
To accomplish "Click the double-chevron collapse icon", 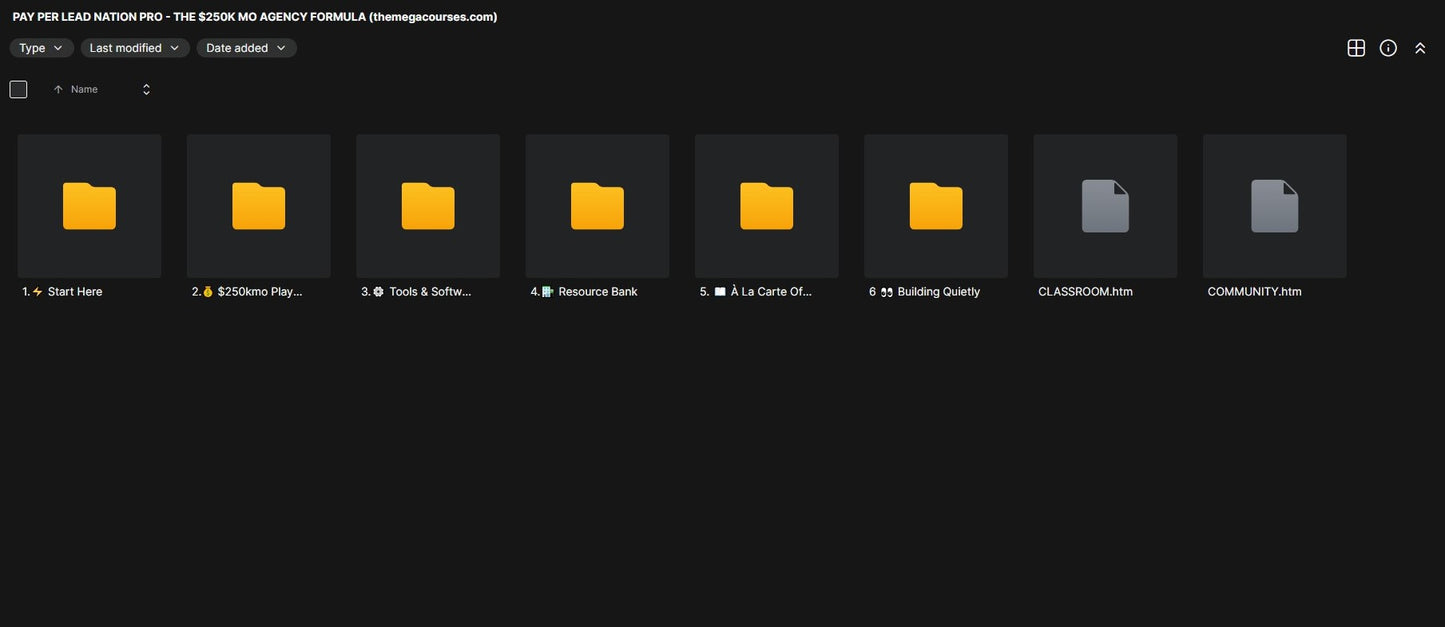I will point(1420,48).
